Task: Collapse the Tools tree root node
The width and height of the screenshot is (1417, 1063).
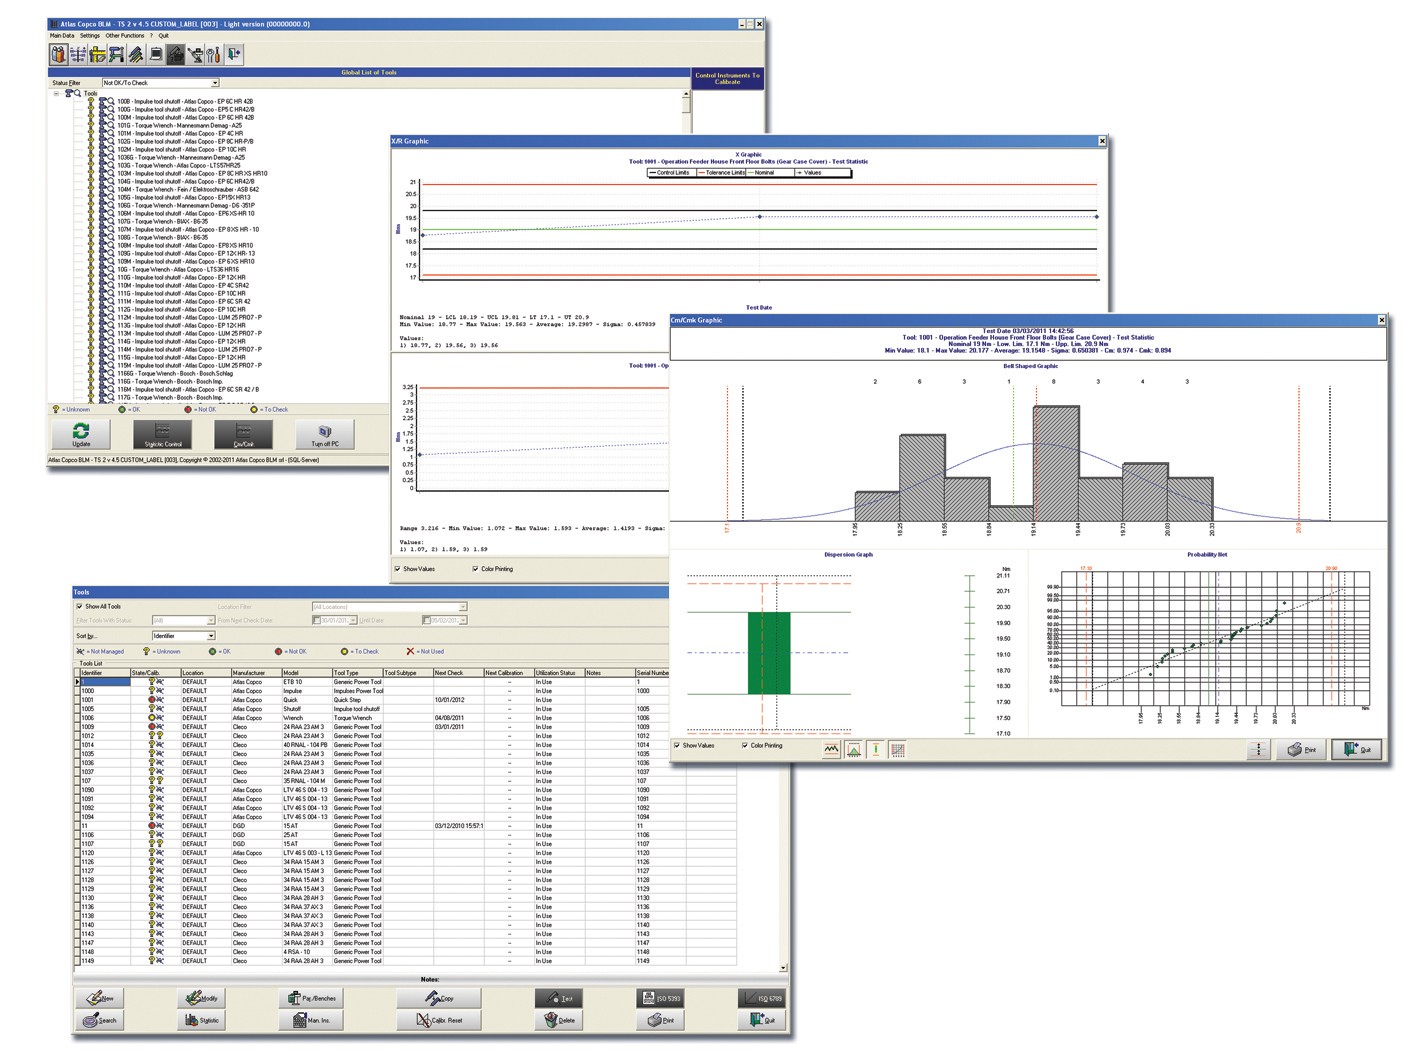Action: pos(56,93)
